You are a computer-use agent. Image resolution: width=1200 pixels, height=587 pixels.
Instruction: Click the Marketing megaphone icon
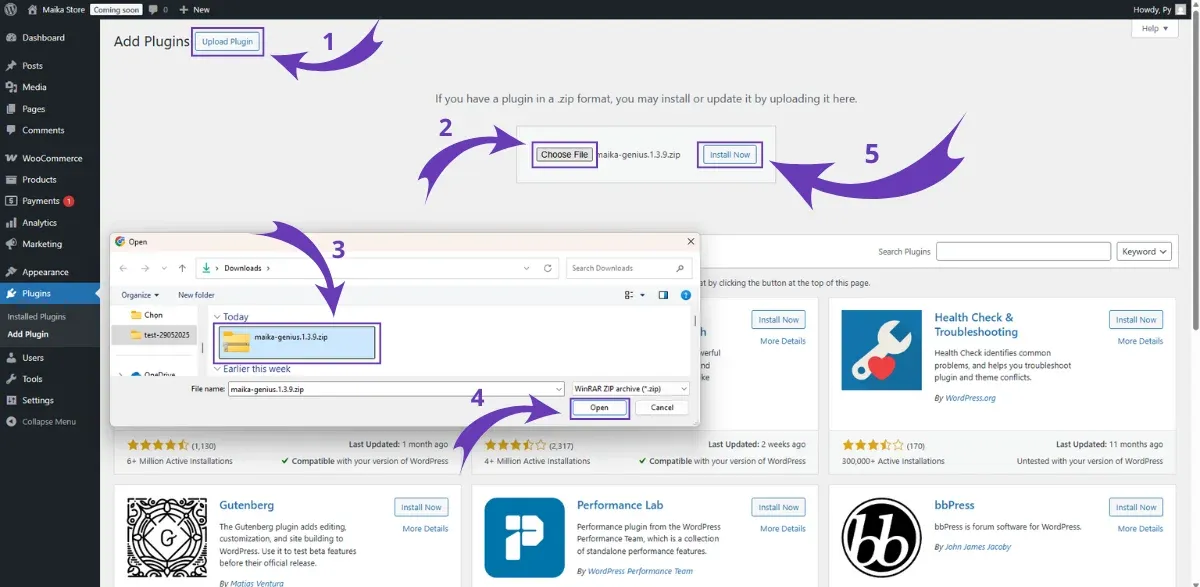(11, 244)
